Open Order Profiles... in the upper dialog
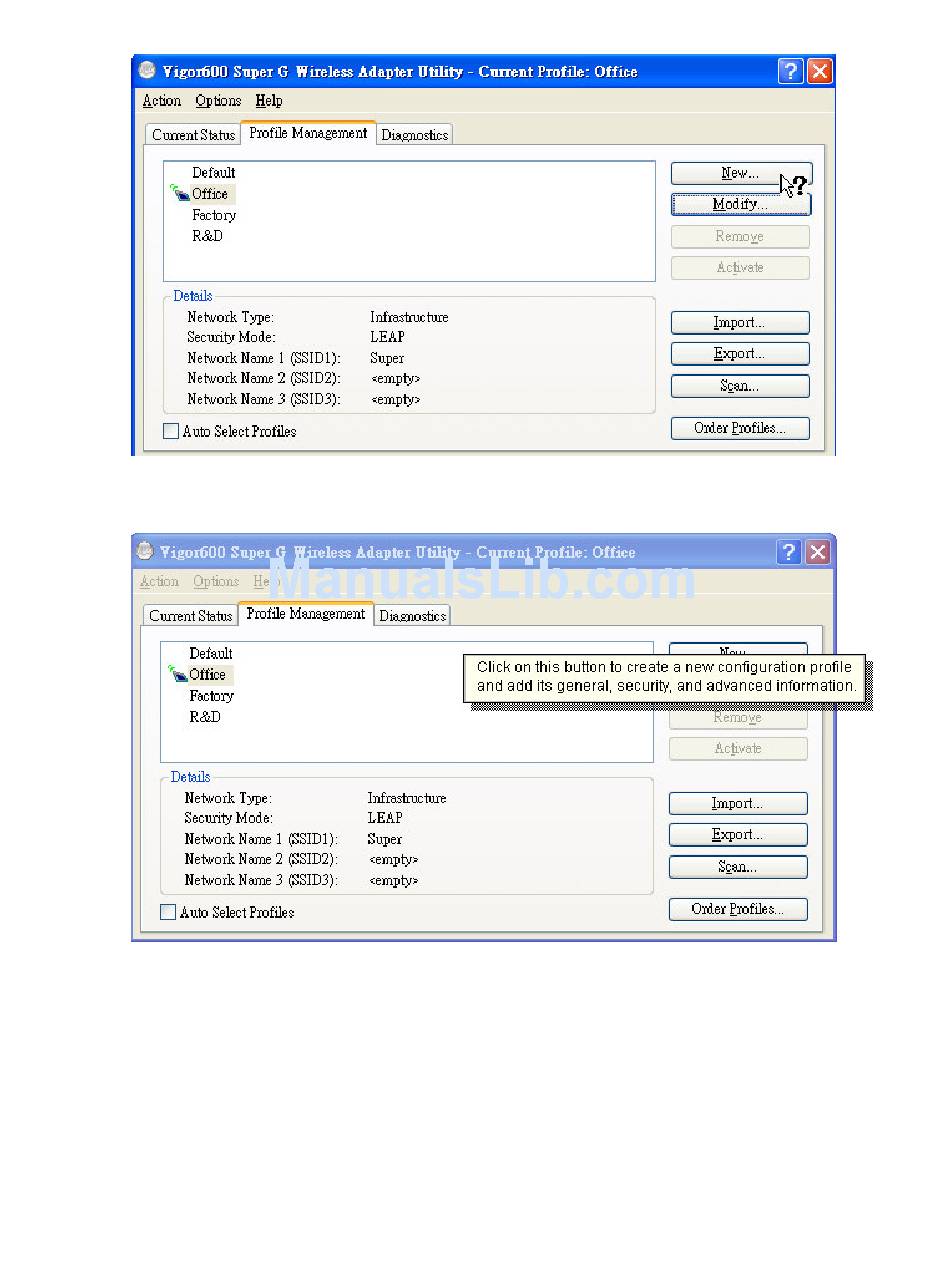This screenshot has height=1267, width=950. coord(740,428)
